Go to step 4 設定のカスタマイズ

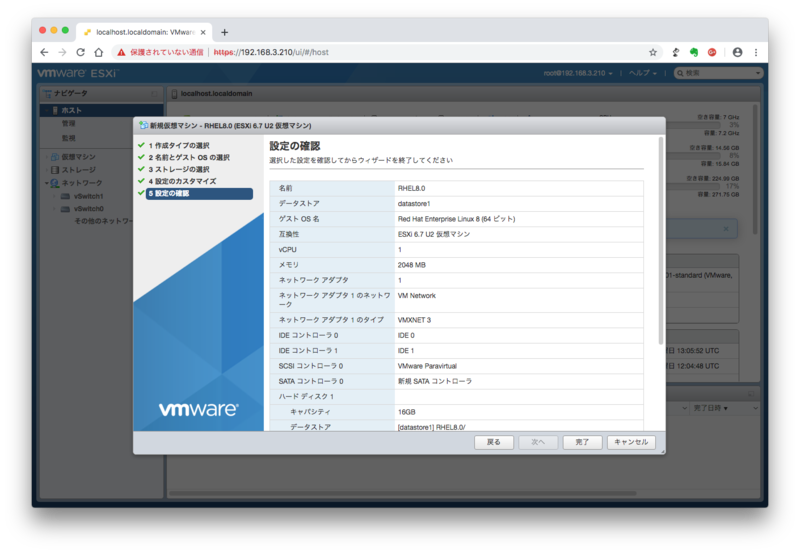coord(182,181)
